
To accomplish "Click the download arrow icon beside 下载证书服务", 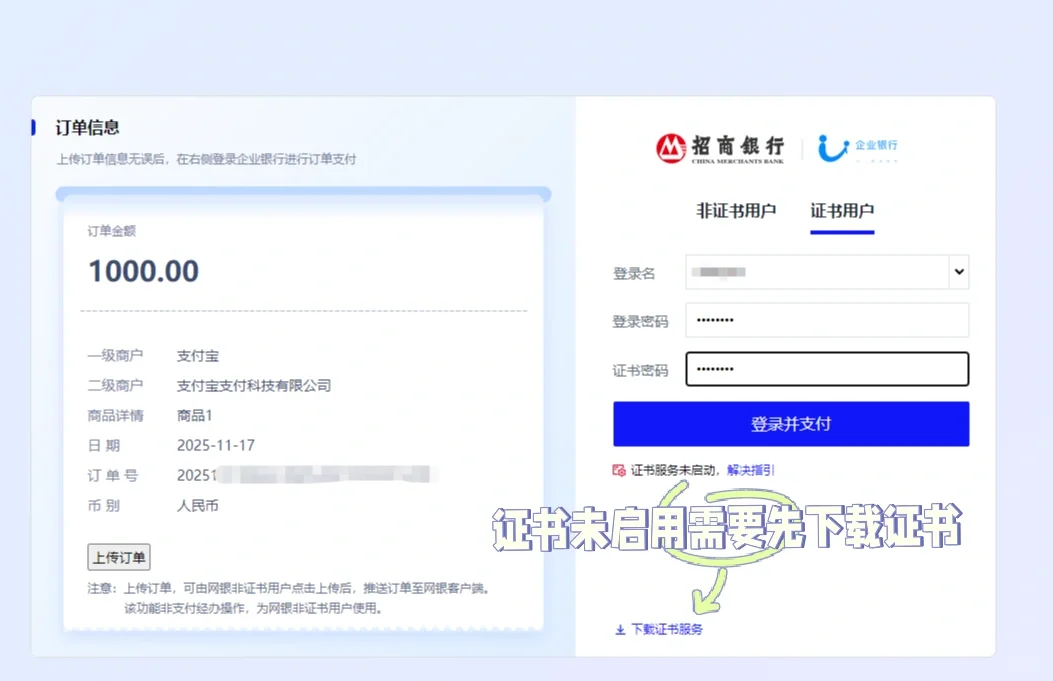I will click(620, 629).
